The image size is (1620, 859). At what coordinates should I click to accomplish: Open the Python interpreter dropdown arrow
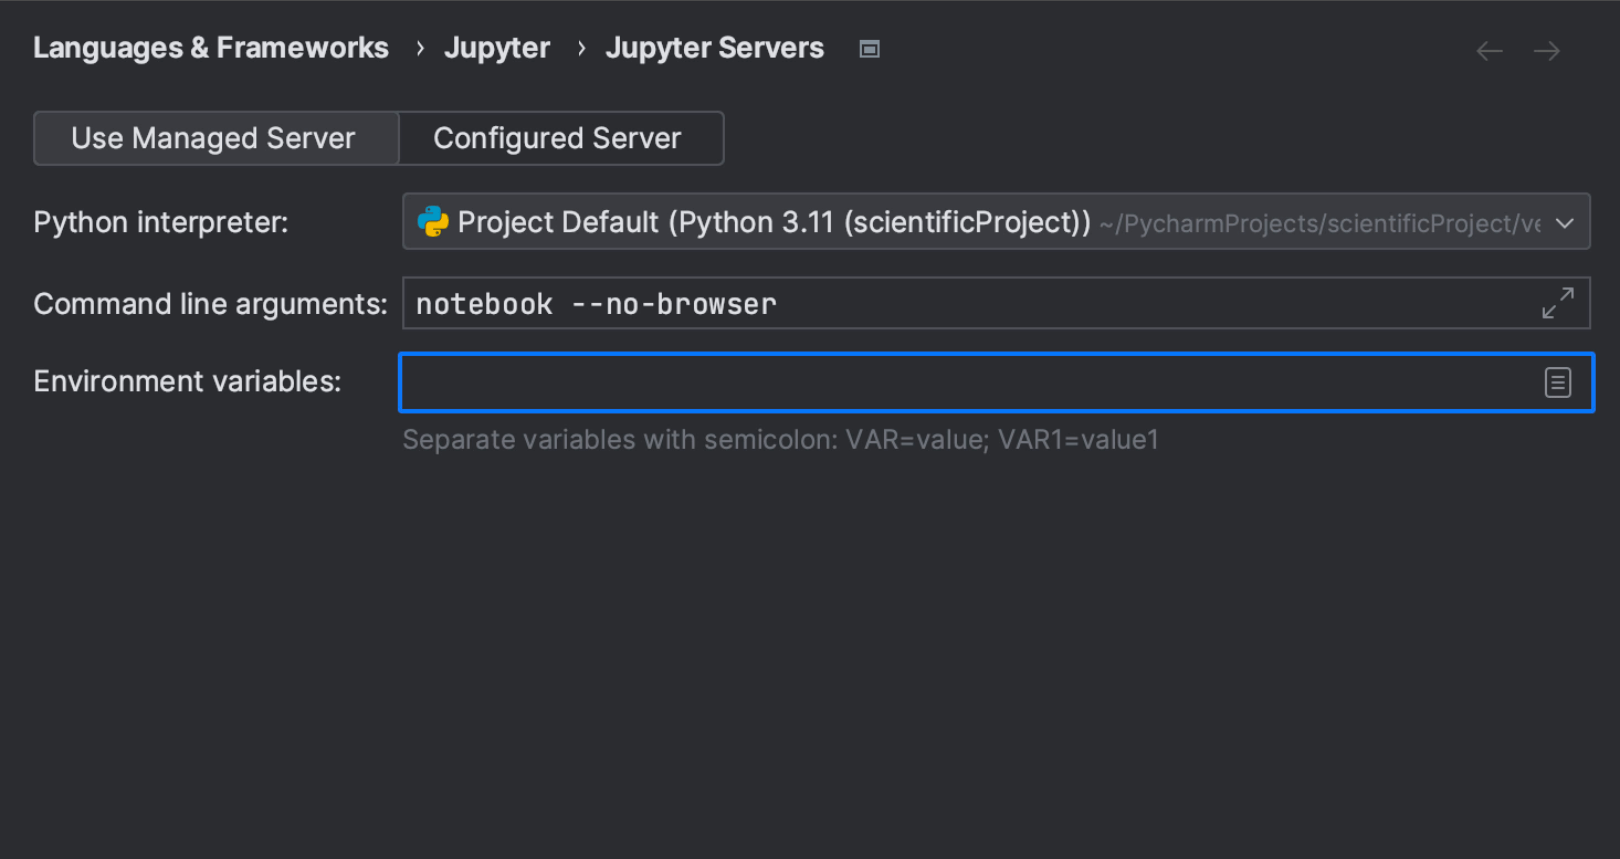tap(1565, 223)
